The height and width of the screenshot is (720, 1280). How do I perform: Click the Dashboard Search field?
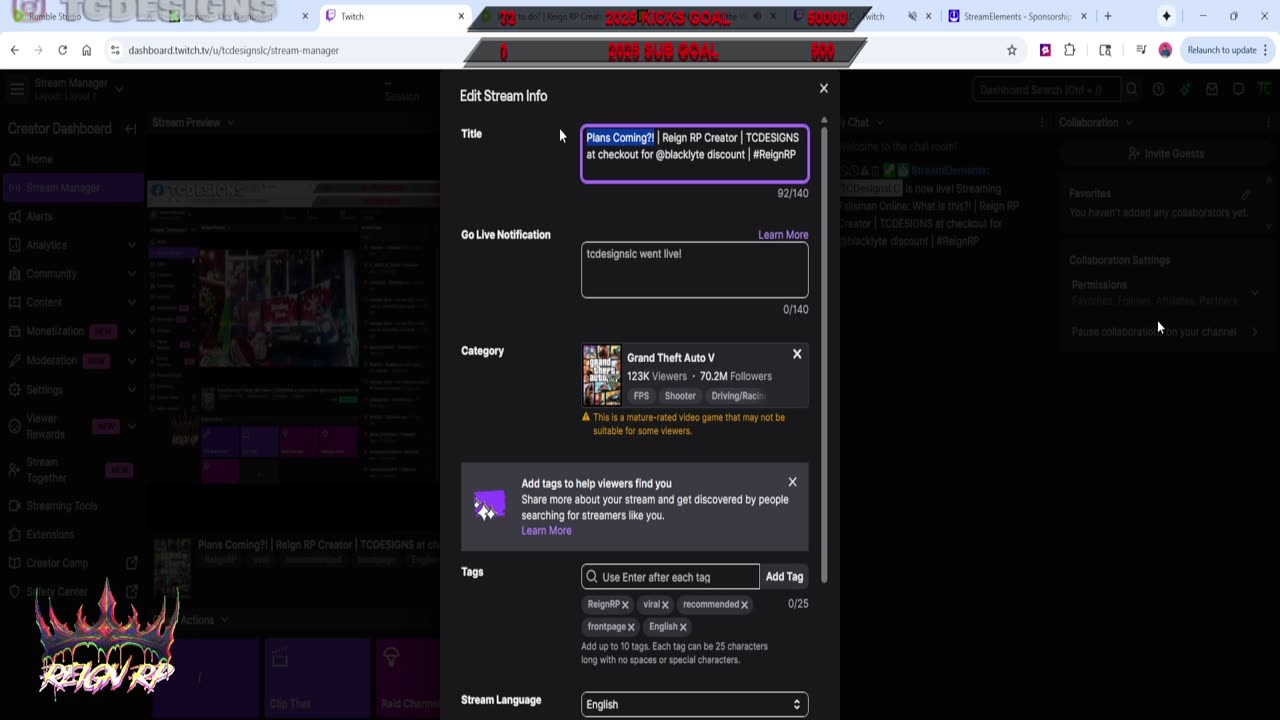1047,90
